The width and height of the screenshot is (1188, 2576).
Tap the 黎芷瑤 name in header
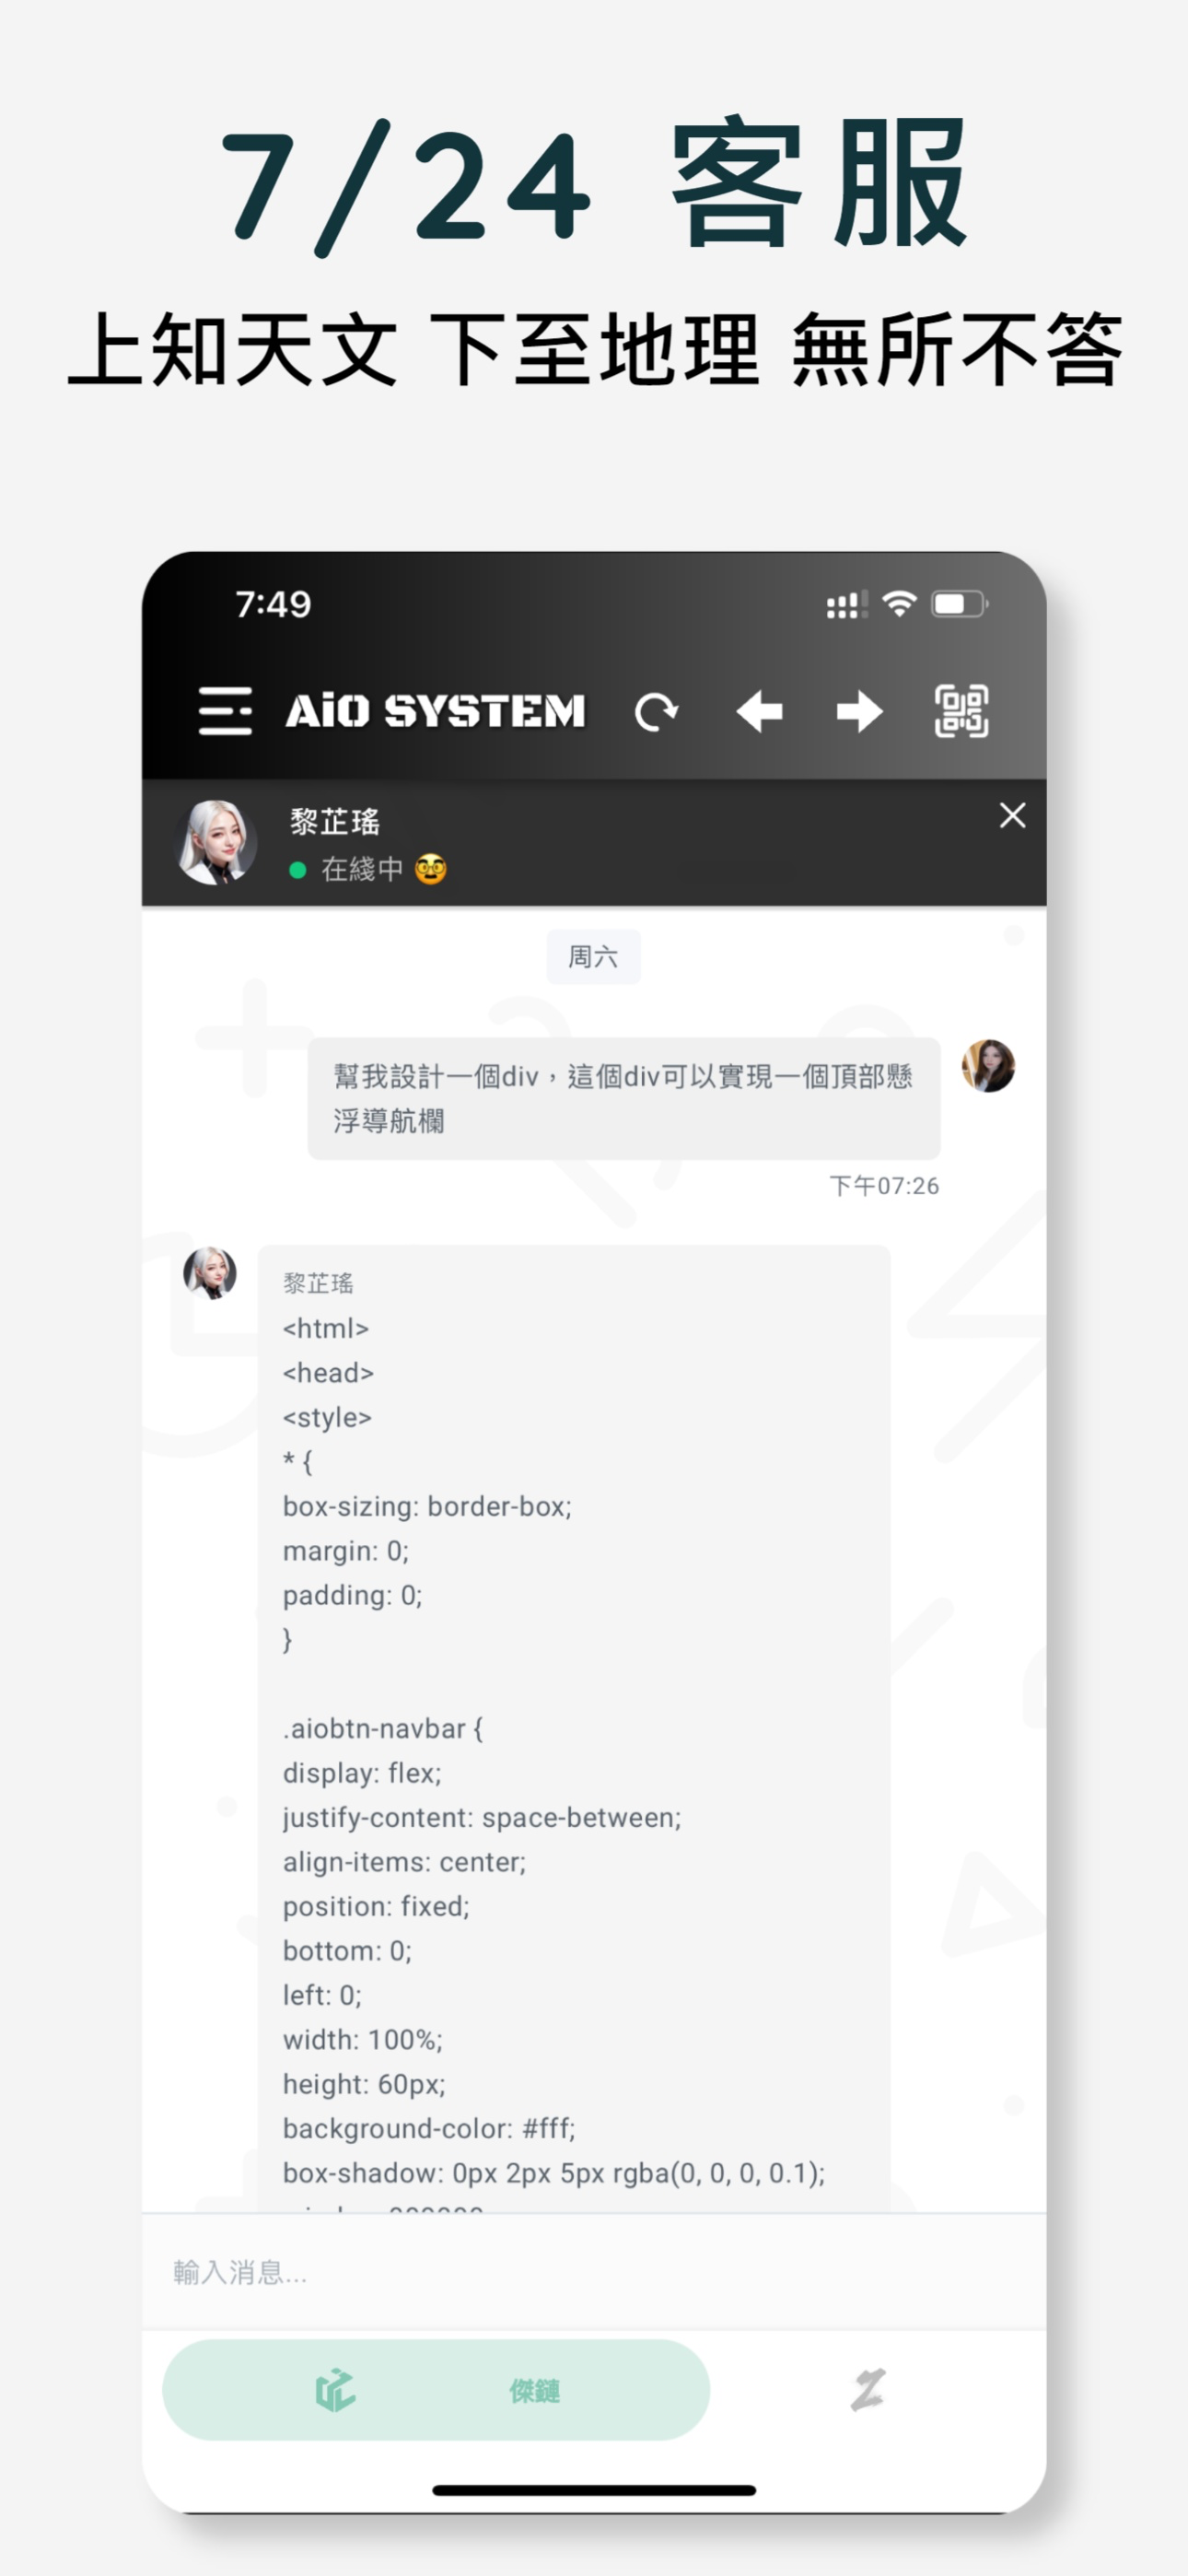tap(335, 822)
